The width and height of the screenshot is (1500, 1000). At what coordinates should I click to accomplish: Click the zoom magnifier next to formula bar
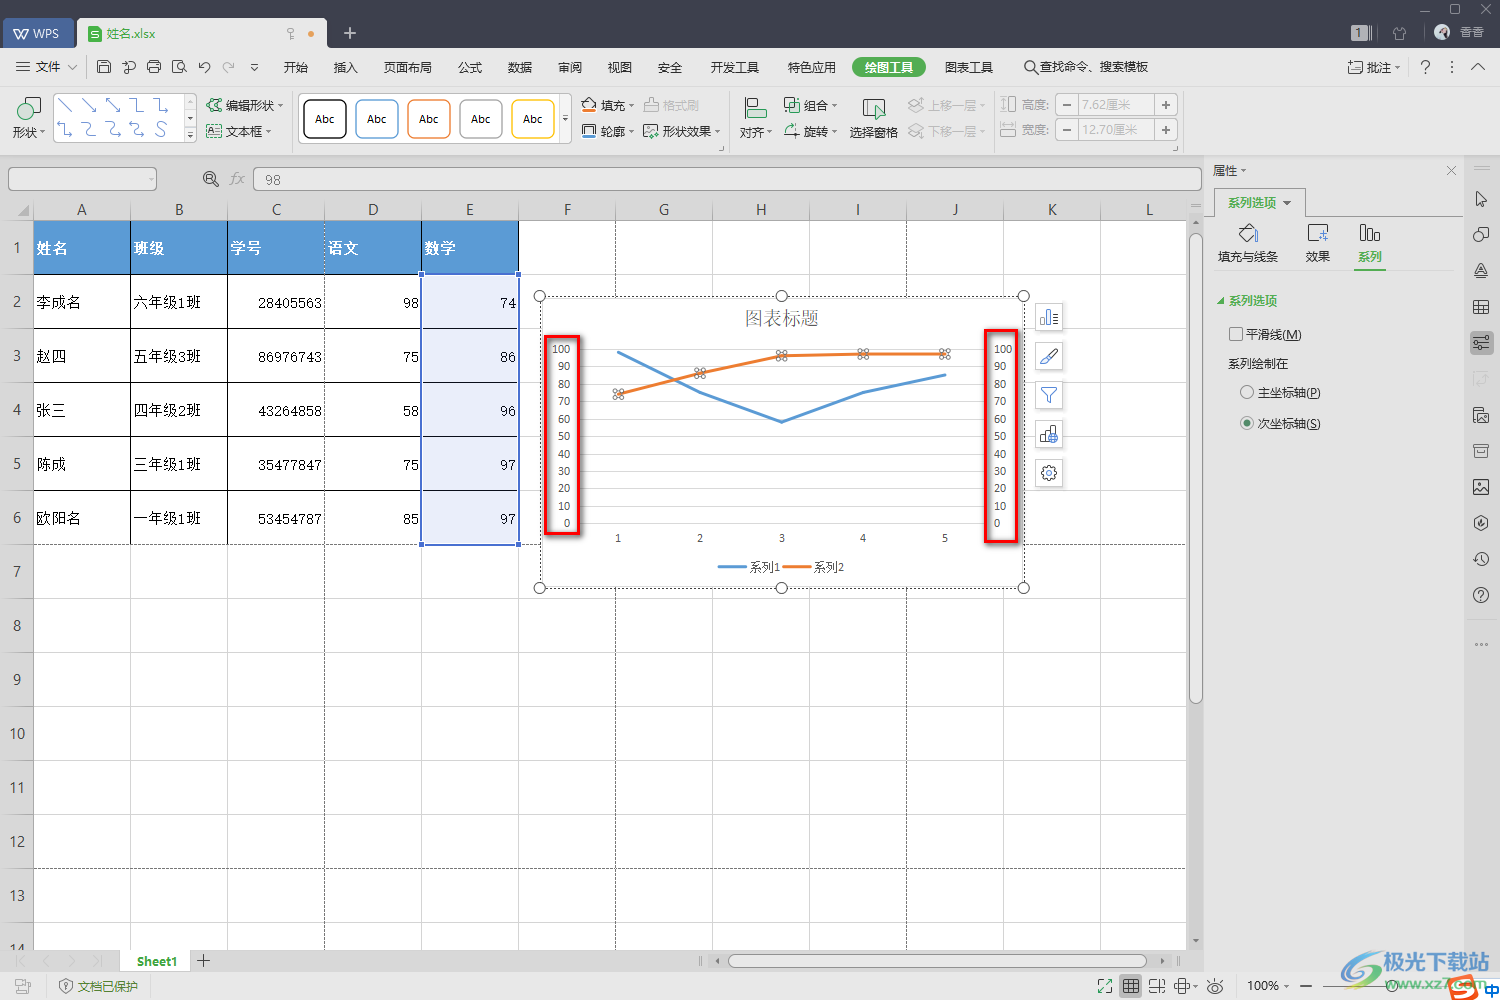pyautogui.click(x=211, y=179)
